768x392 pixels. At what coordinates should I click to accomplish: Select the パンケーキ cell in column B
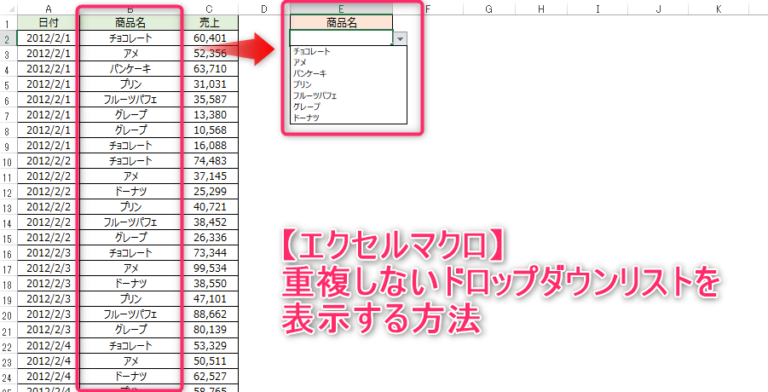click(130, 69)
